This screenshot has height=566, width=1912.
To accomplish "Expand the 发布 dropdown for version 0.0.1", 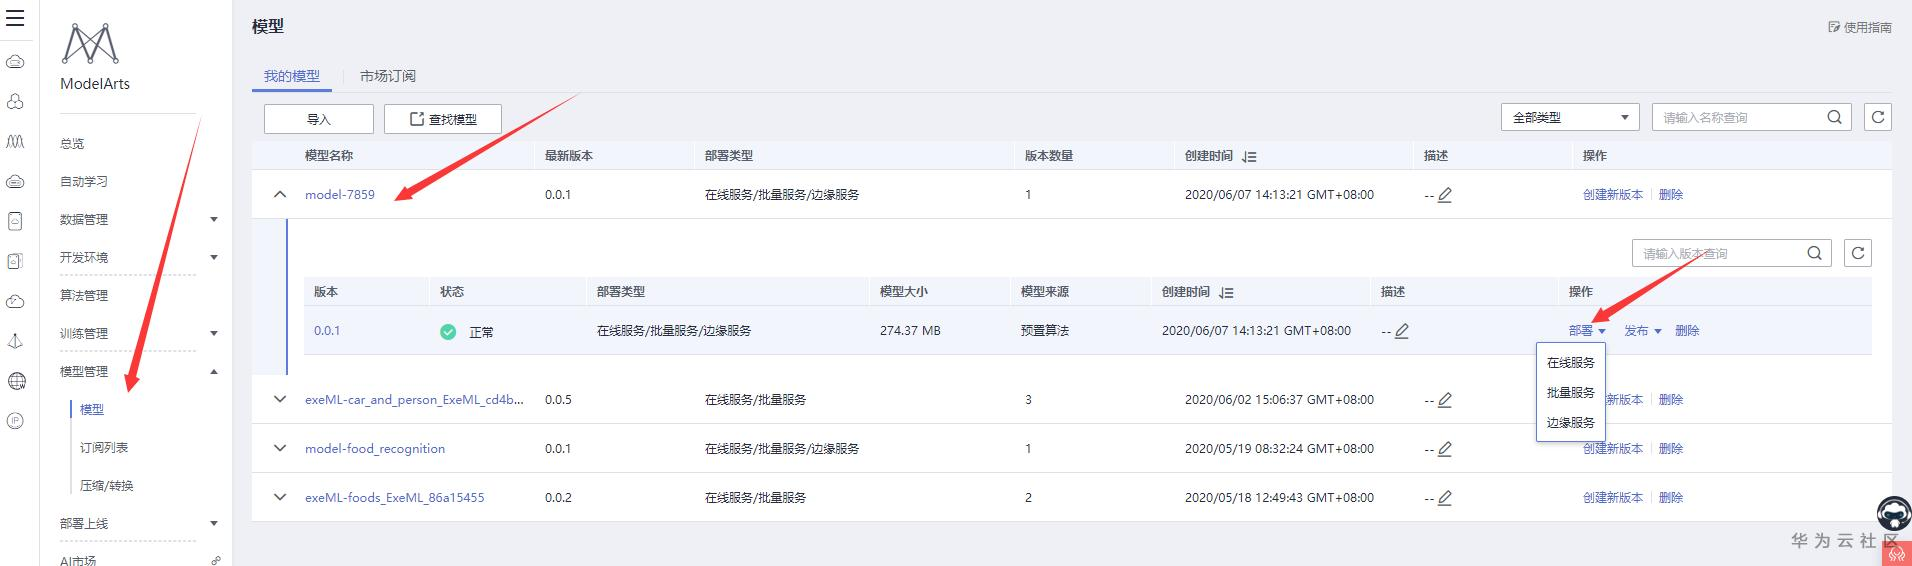I will click(1642, 331).
